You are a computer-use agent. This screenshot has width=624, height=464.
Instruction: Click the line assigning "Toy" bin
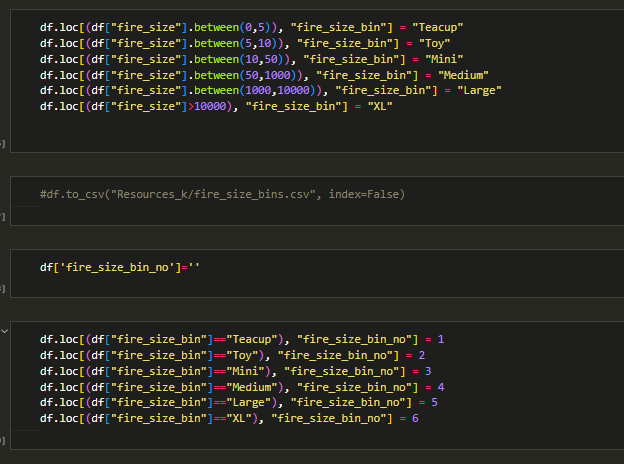[x=245, y=43]
